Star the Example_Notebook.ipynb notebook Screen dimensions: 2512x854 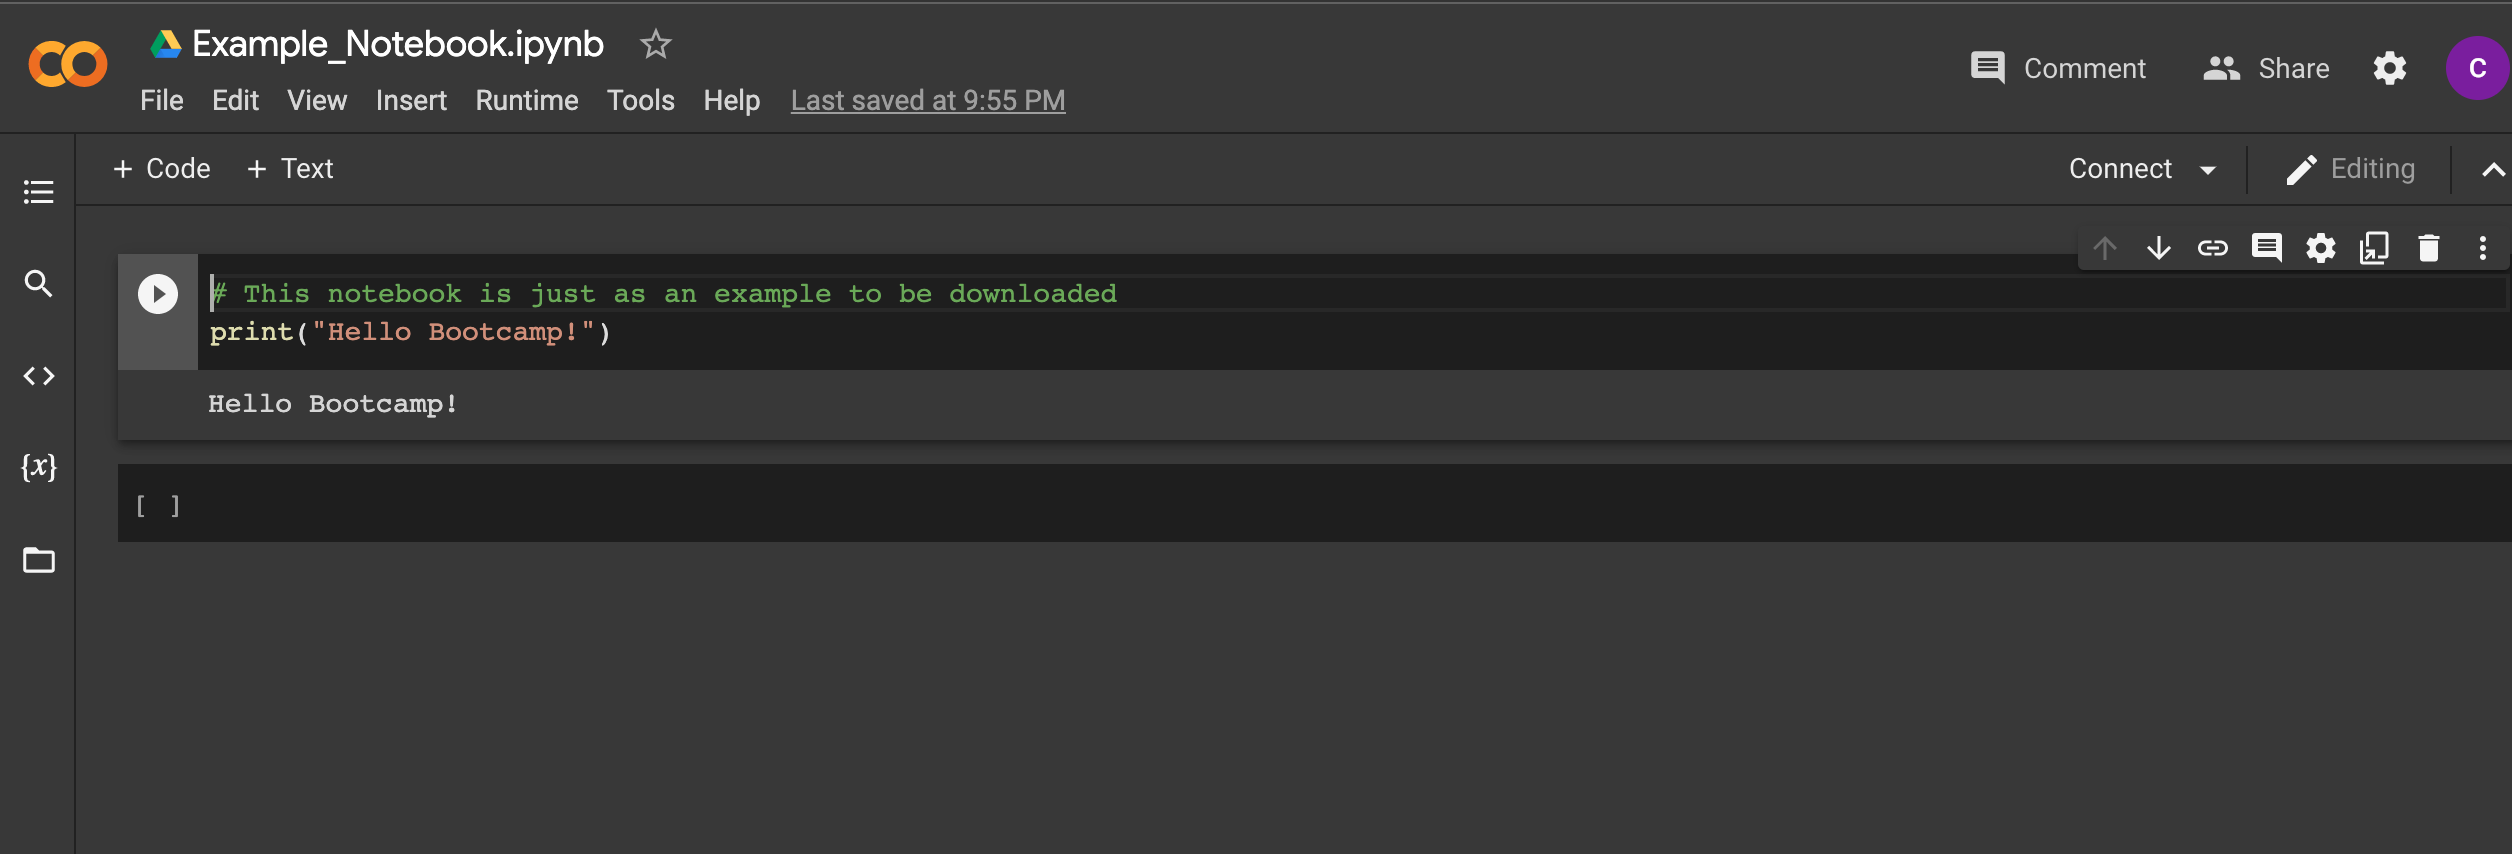point(655,44)
